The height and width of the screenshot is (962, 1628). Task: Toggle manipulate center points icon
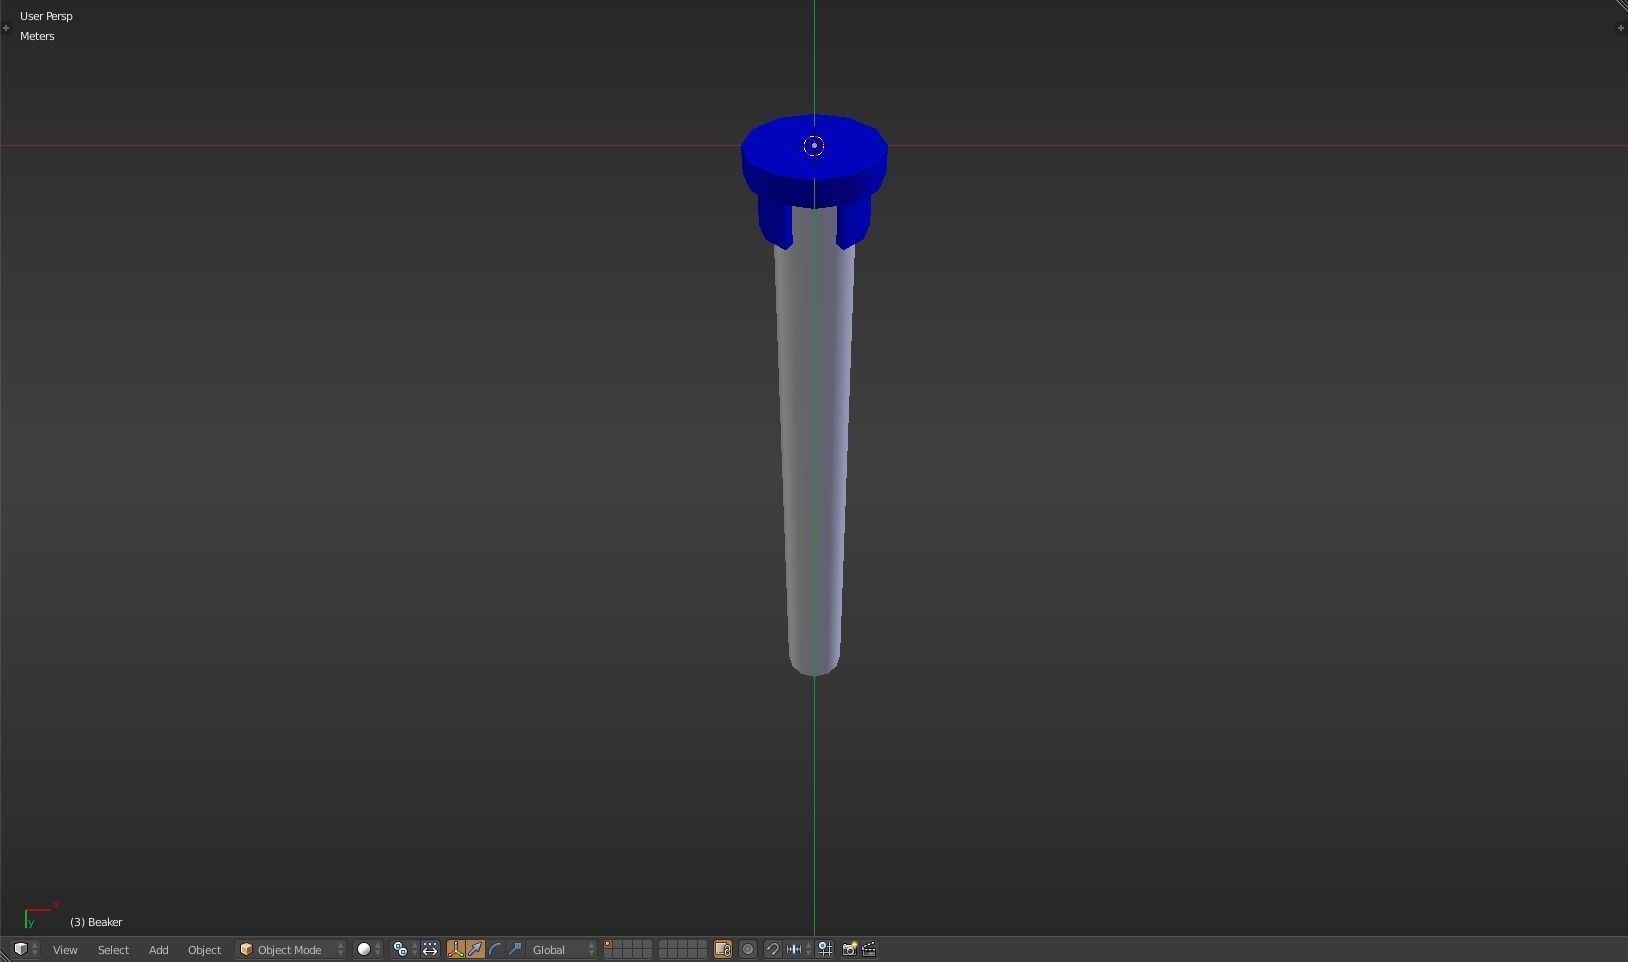click(430, 949)
